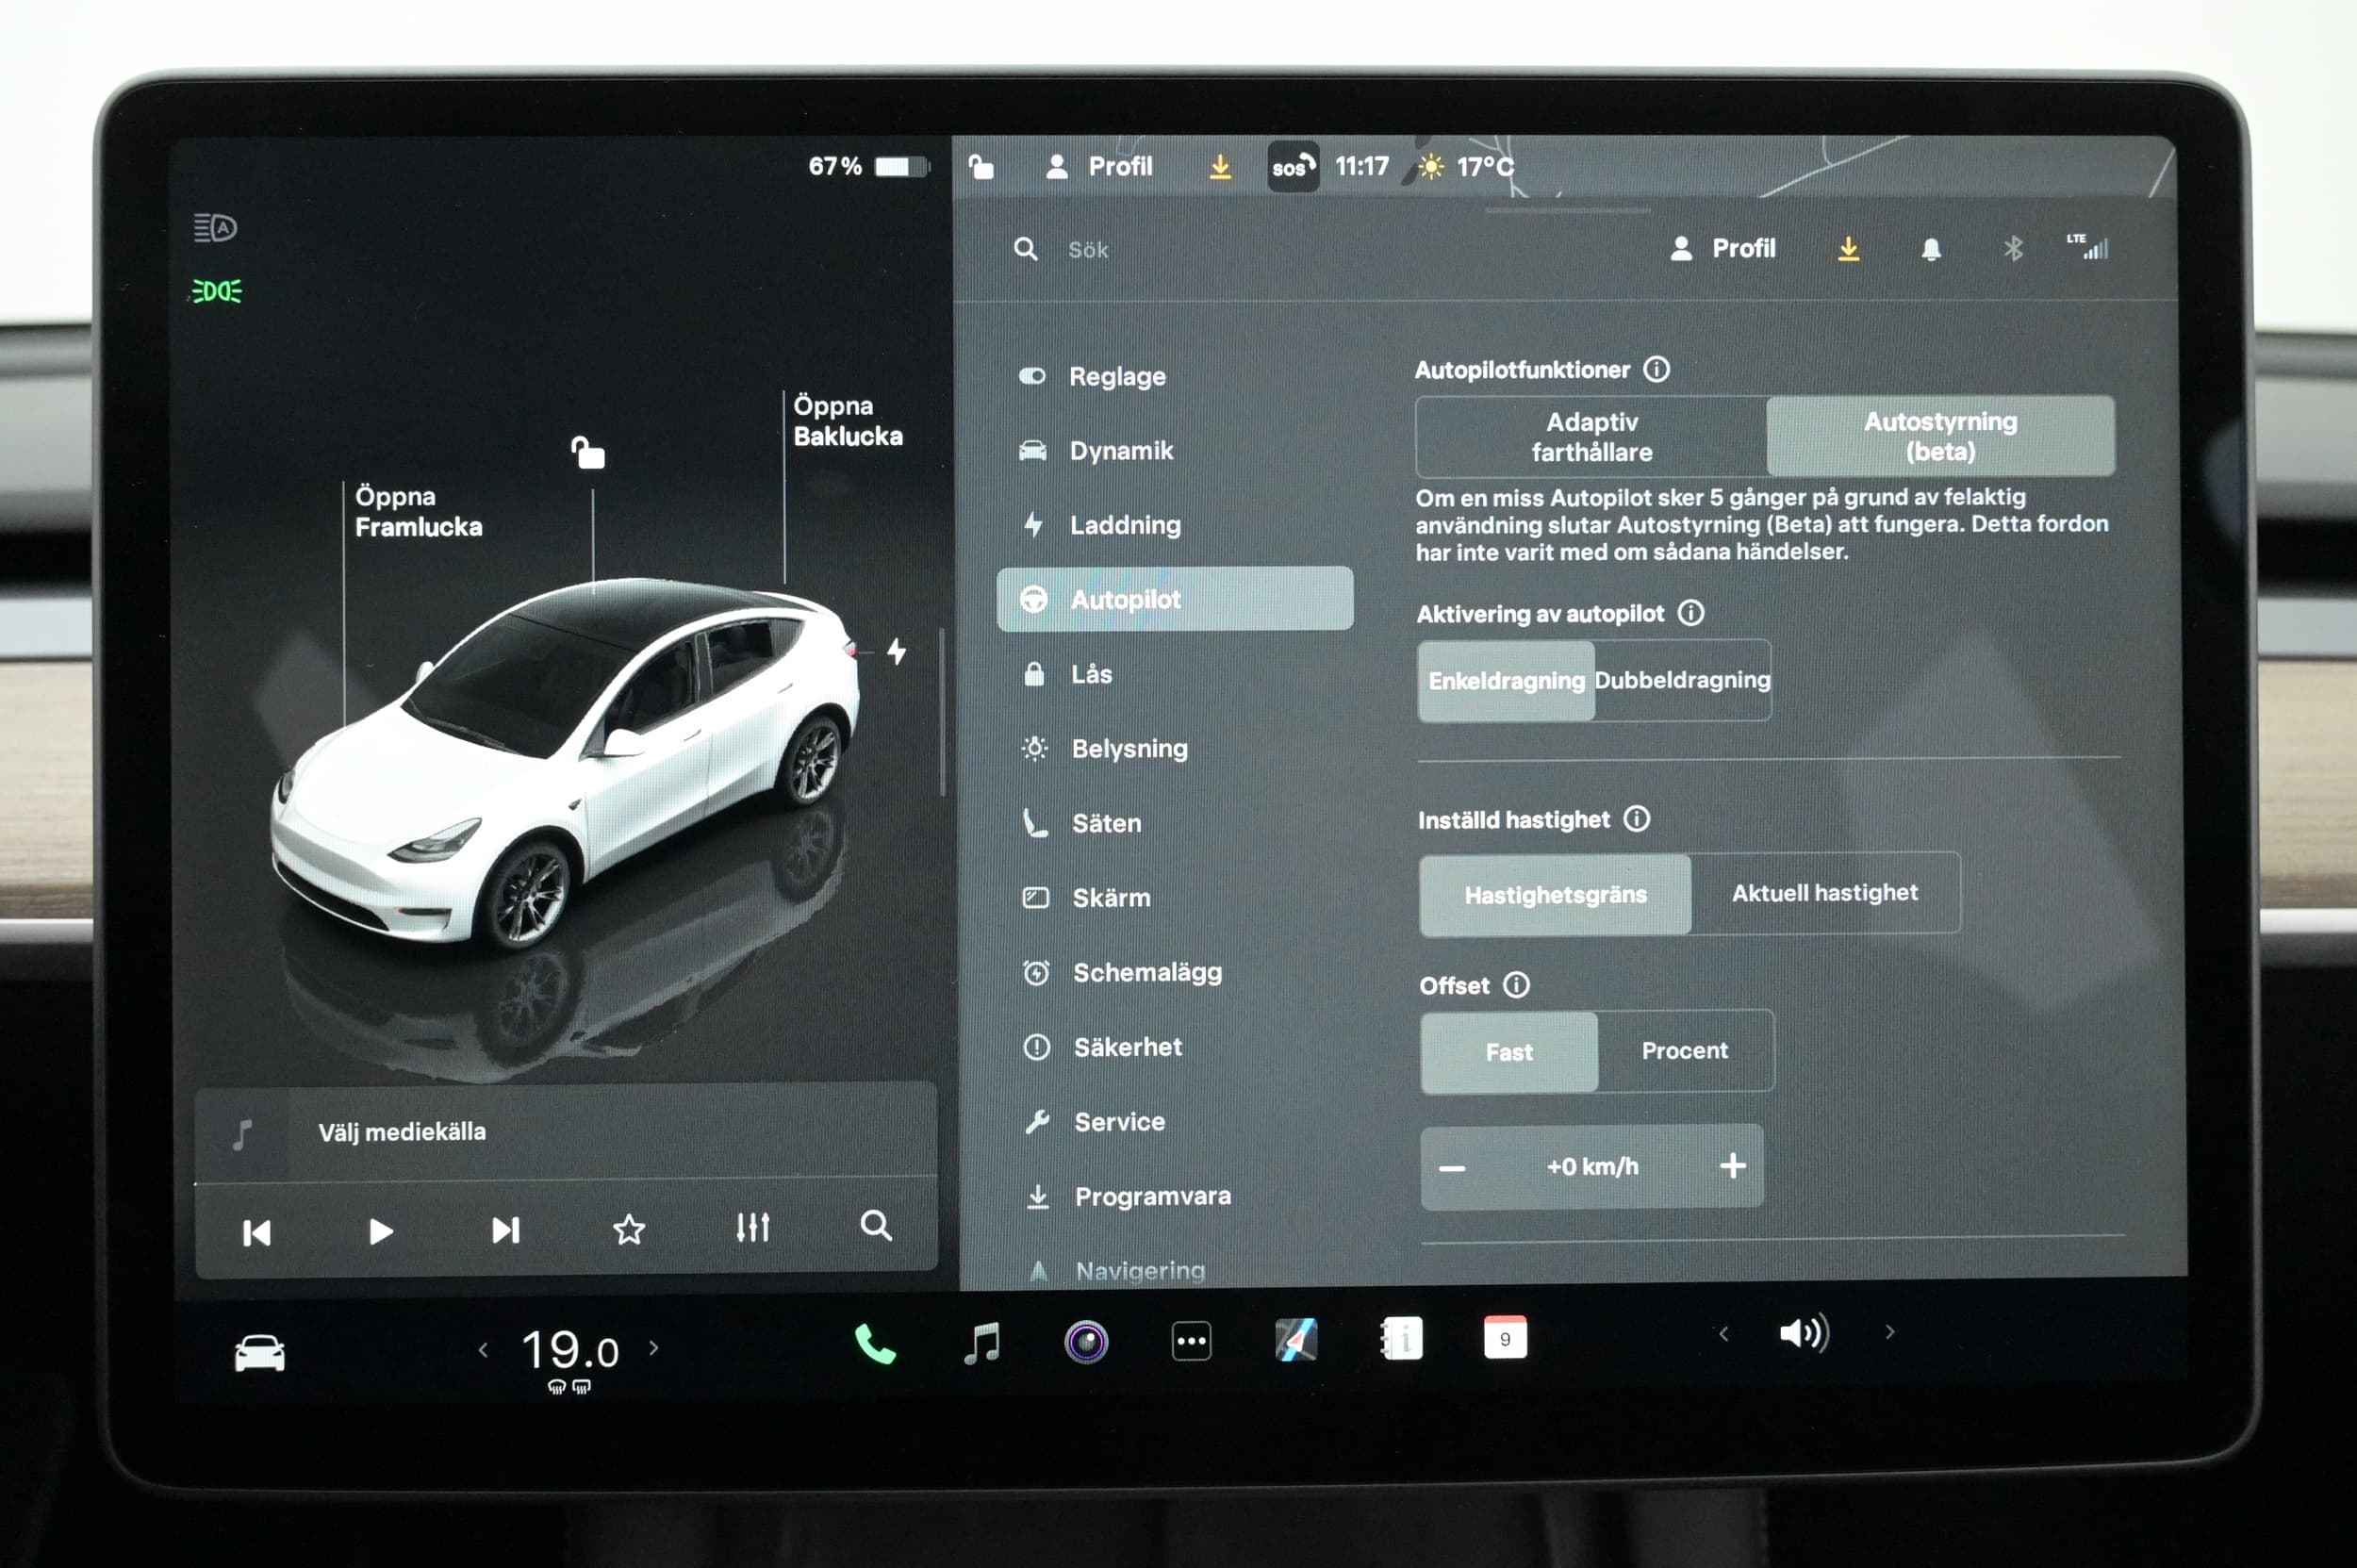The image size is (2357, 1568).
Task: Show info for Autopilotfunktioner
Action: pyautogui.click(x=1657, y=370)
